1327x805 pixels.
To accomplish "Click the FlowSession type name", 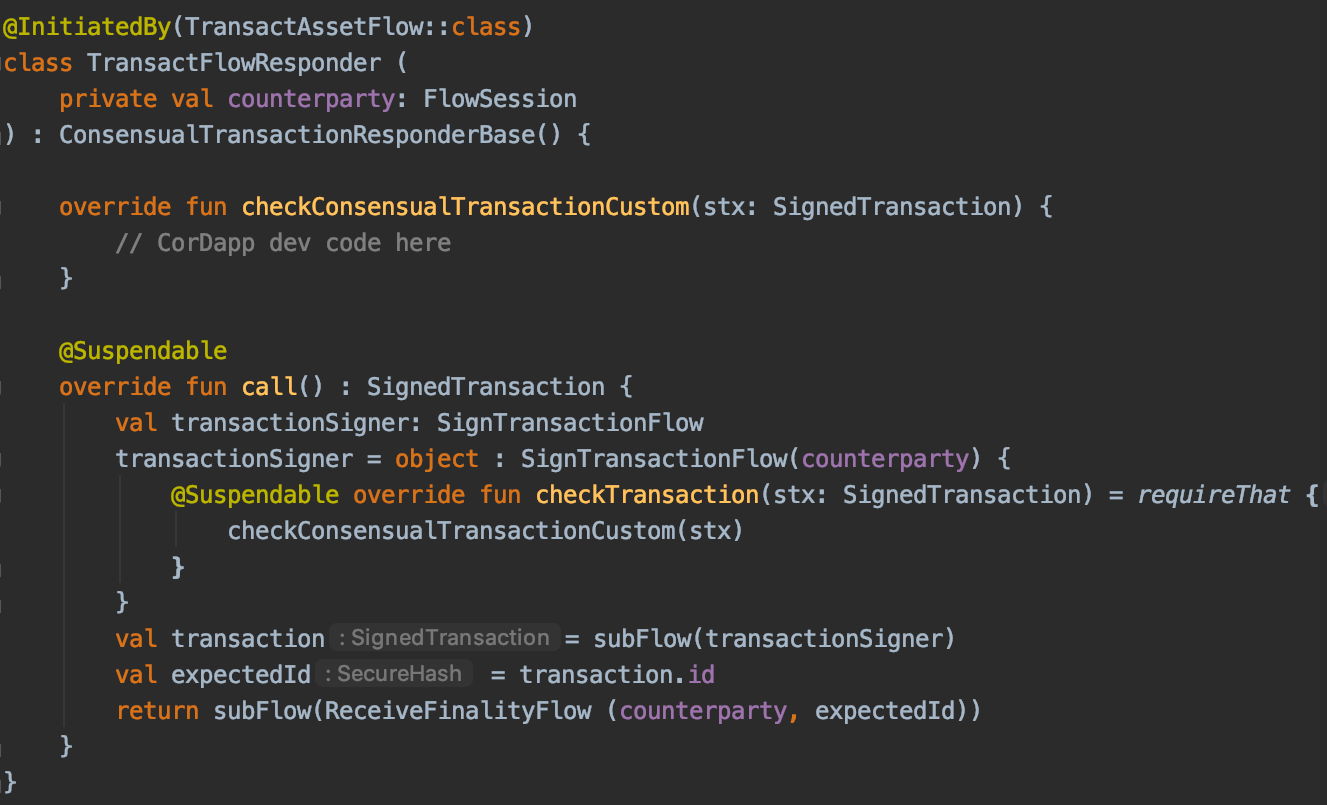I will click(x=500, y=99).
